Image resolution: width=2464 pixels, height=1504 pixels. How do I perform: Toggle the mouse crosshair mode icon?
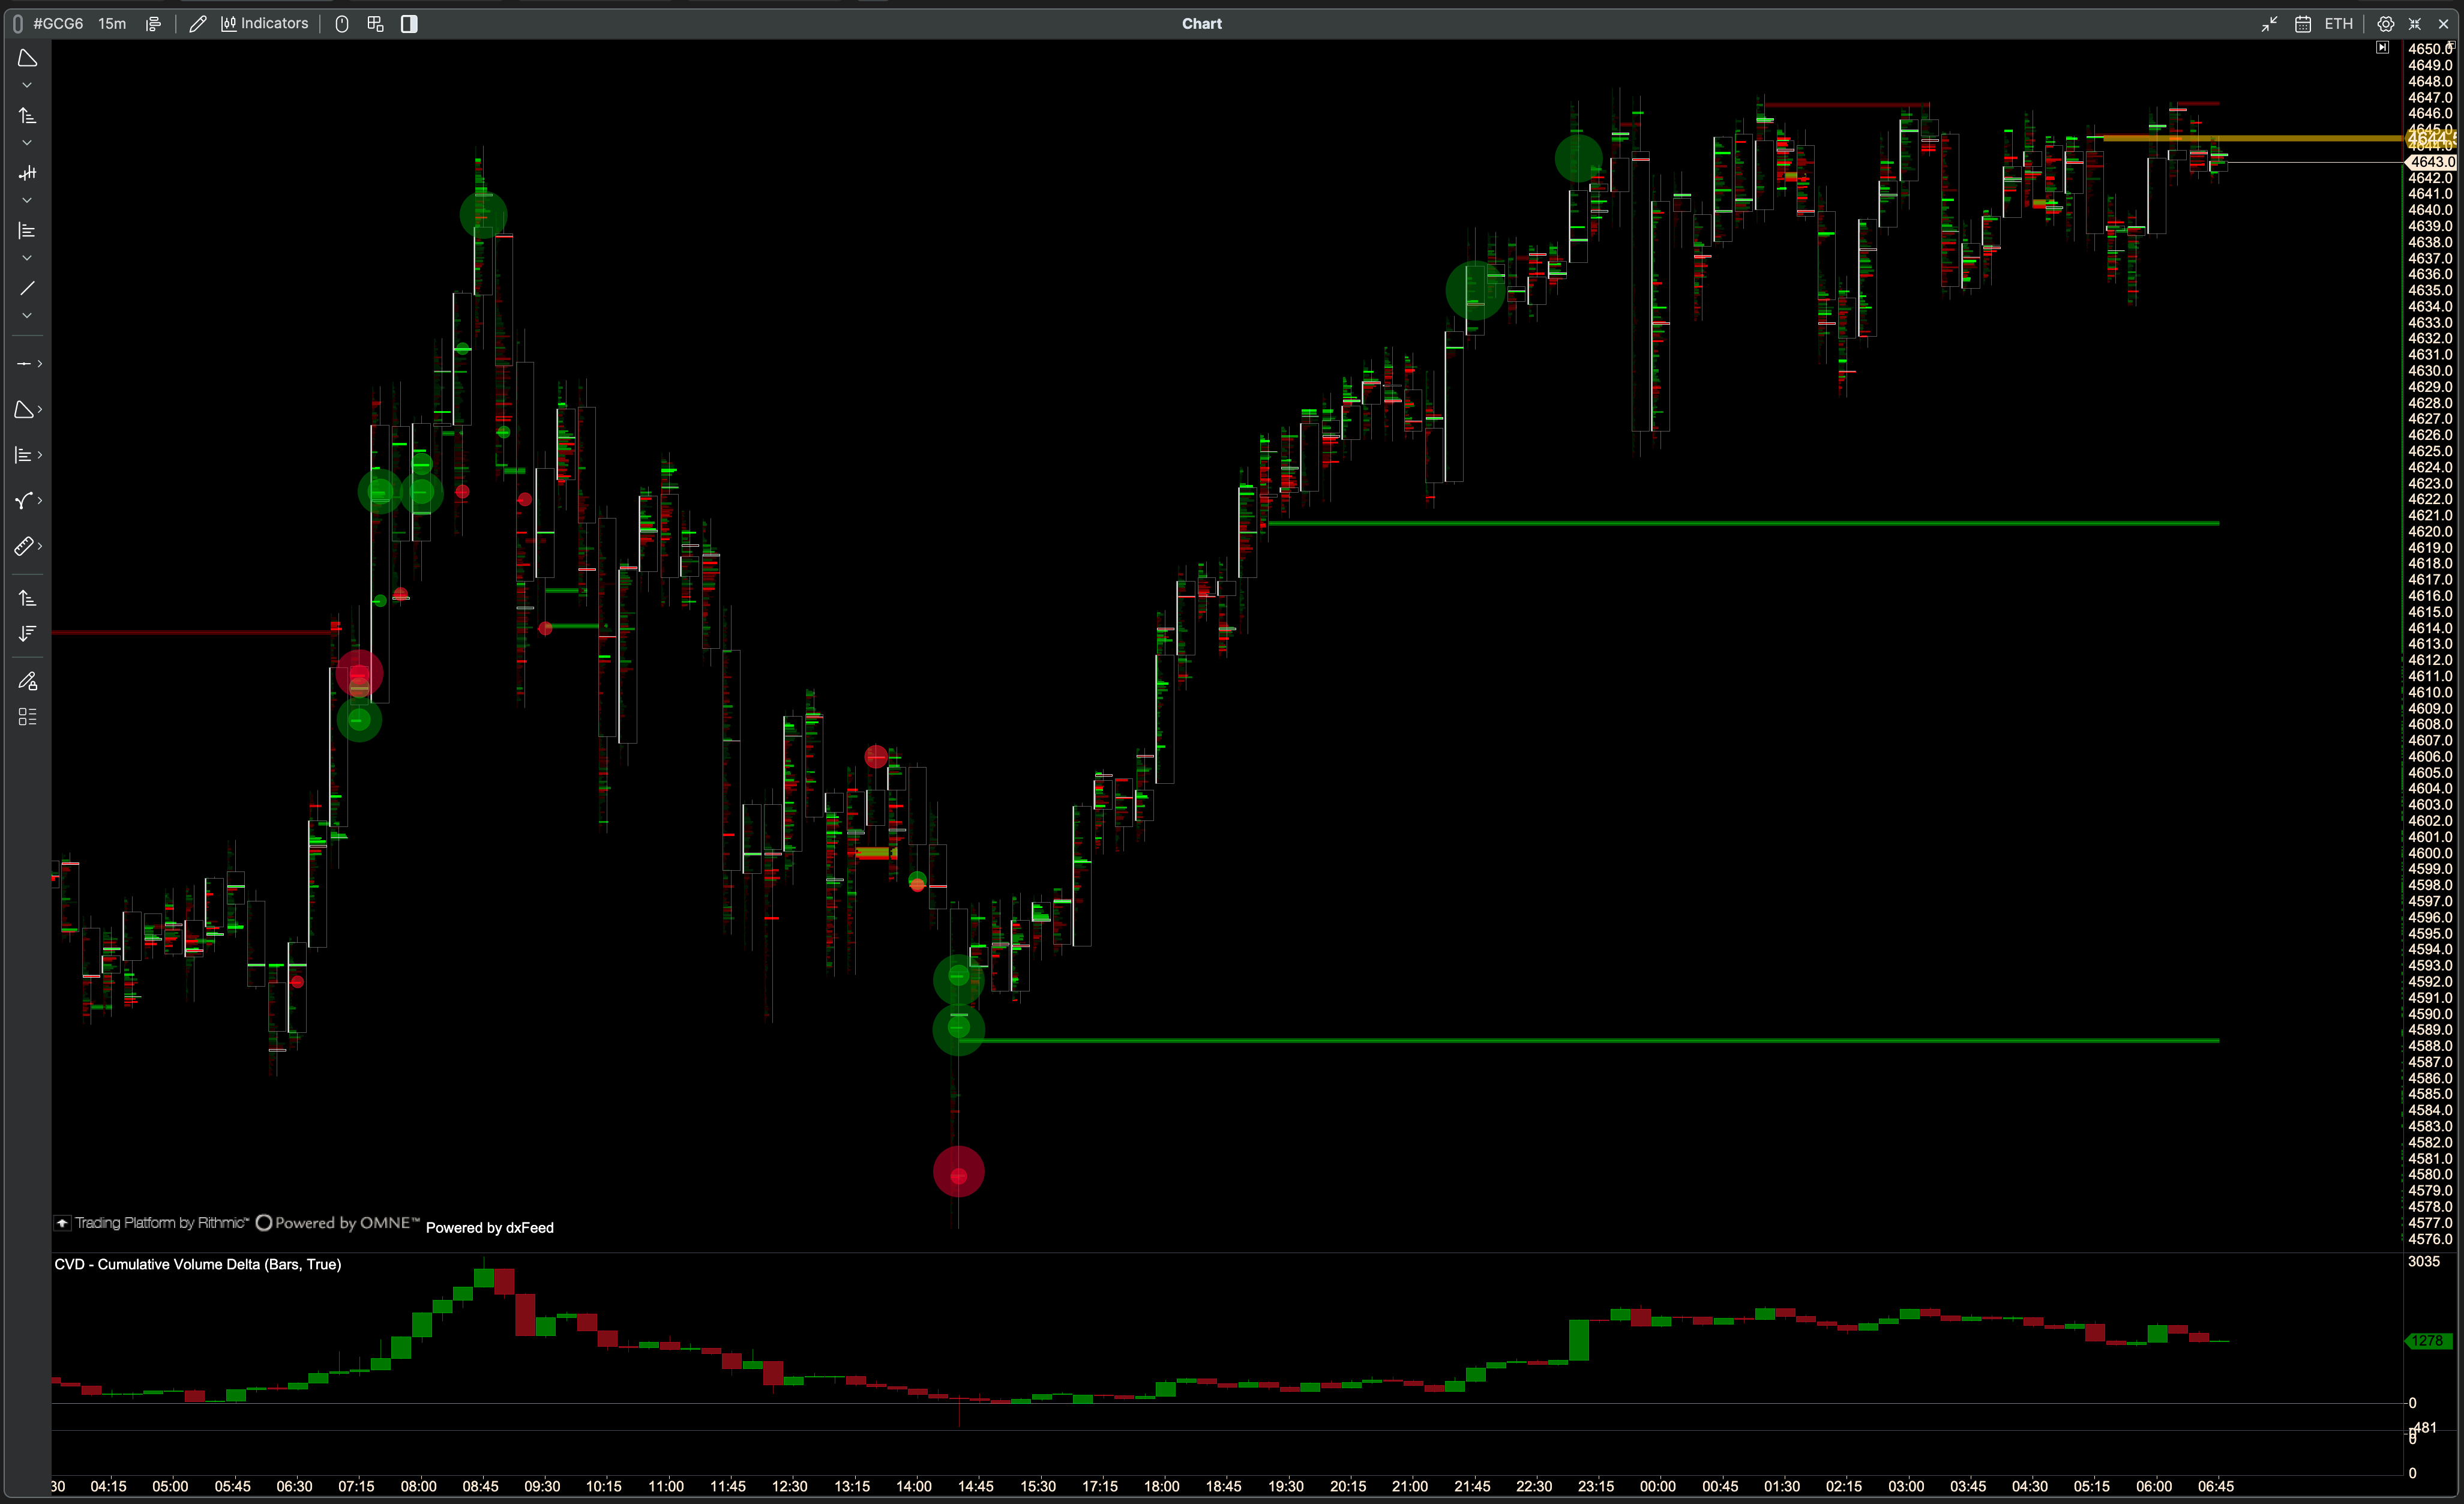342,24
